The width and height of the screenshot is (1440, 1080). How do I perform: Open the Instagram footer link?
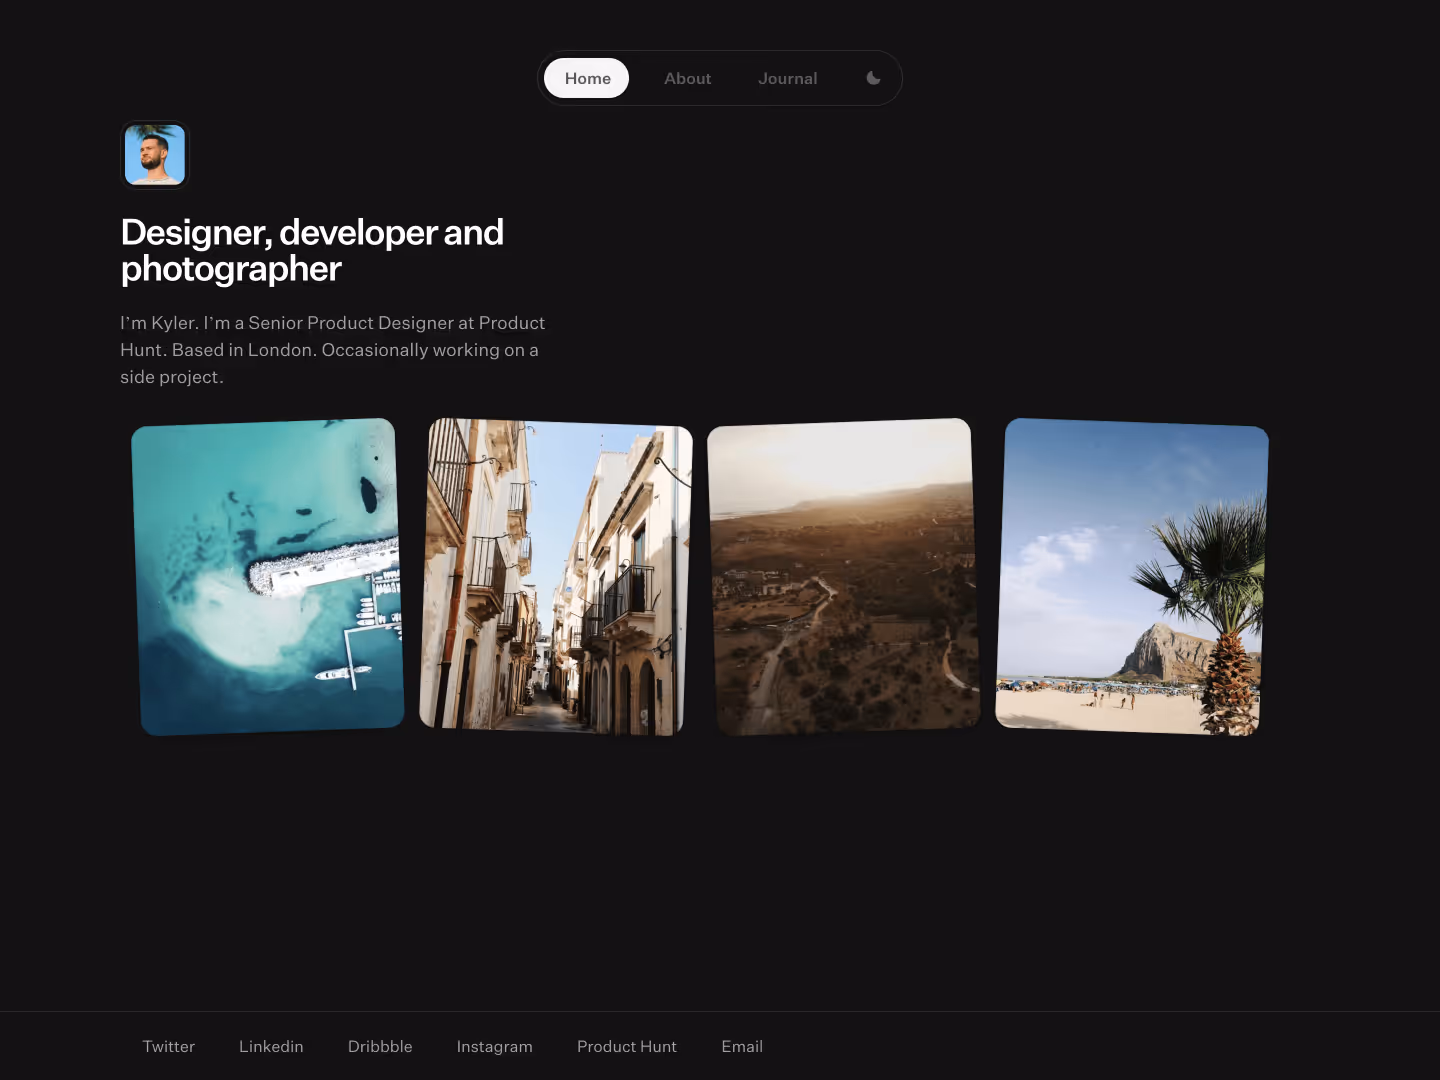point(495,1046)
